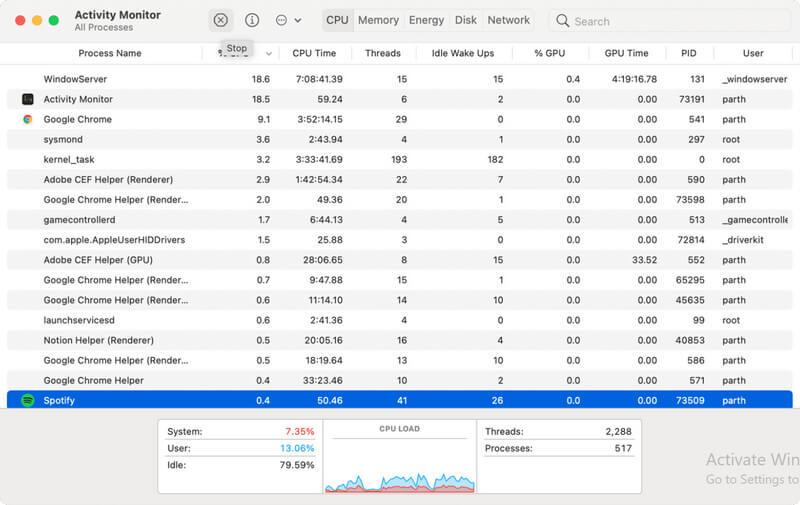Image resolution: width=800 pixels, height=505 pixels.
Task: Click the Spotify icon in selected row
Action: (x=28, y=400)
